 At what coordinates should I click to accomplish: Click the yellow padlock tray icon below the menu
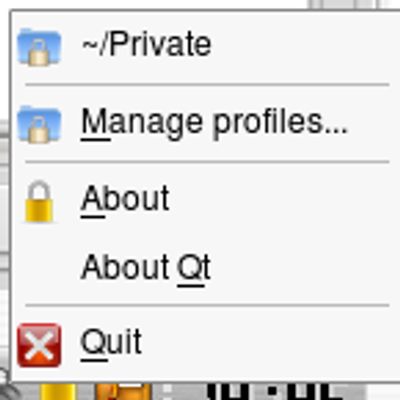58,391
